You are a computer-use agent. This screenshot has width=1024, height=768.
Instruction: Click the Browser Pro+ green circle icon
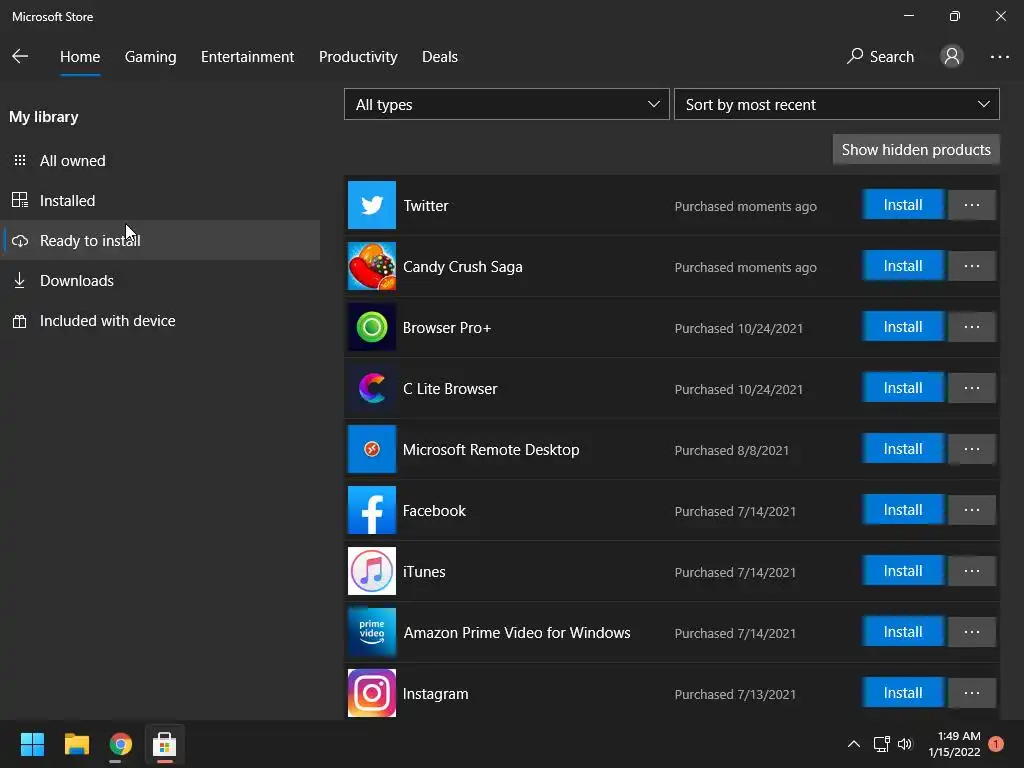tap(372, 327)
